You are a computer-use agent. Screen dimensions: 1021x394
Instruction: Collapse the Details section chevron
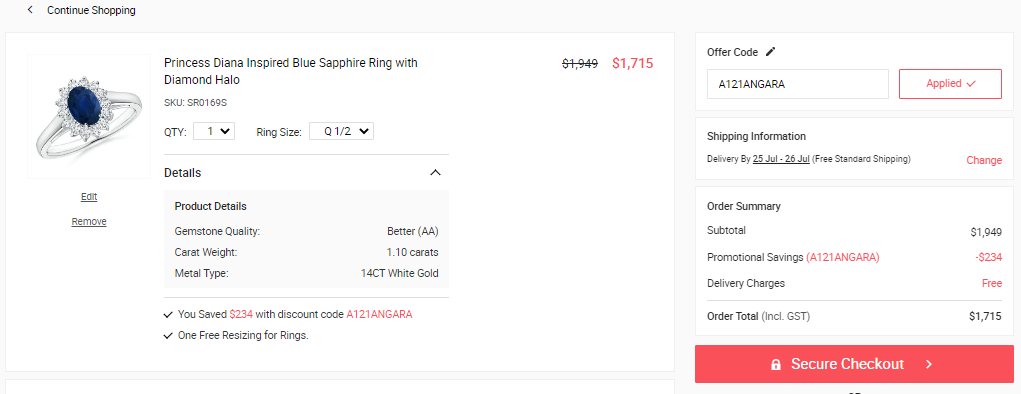click(436, 173)
